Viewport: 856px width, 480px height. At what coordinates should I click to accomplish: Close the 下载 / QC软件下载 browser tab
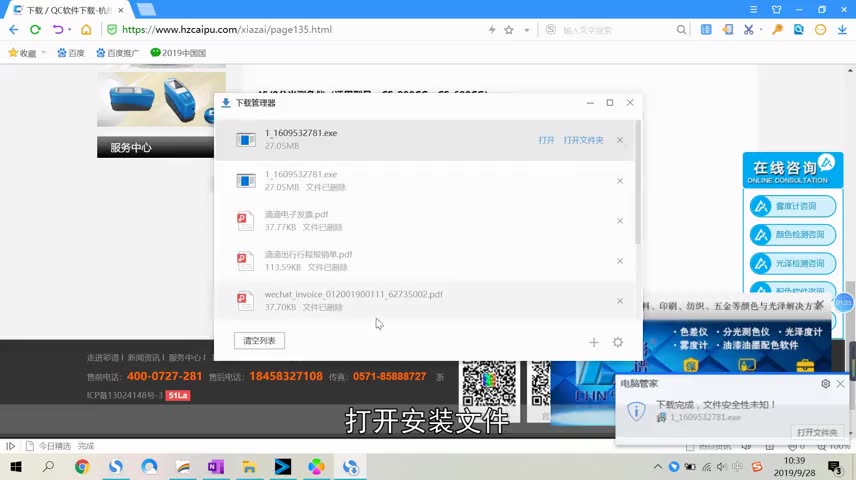(121, 10)
